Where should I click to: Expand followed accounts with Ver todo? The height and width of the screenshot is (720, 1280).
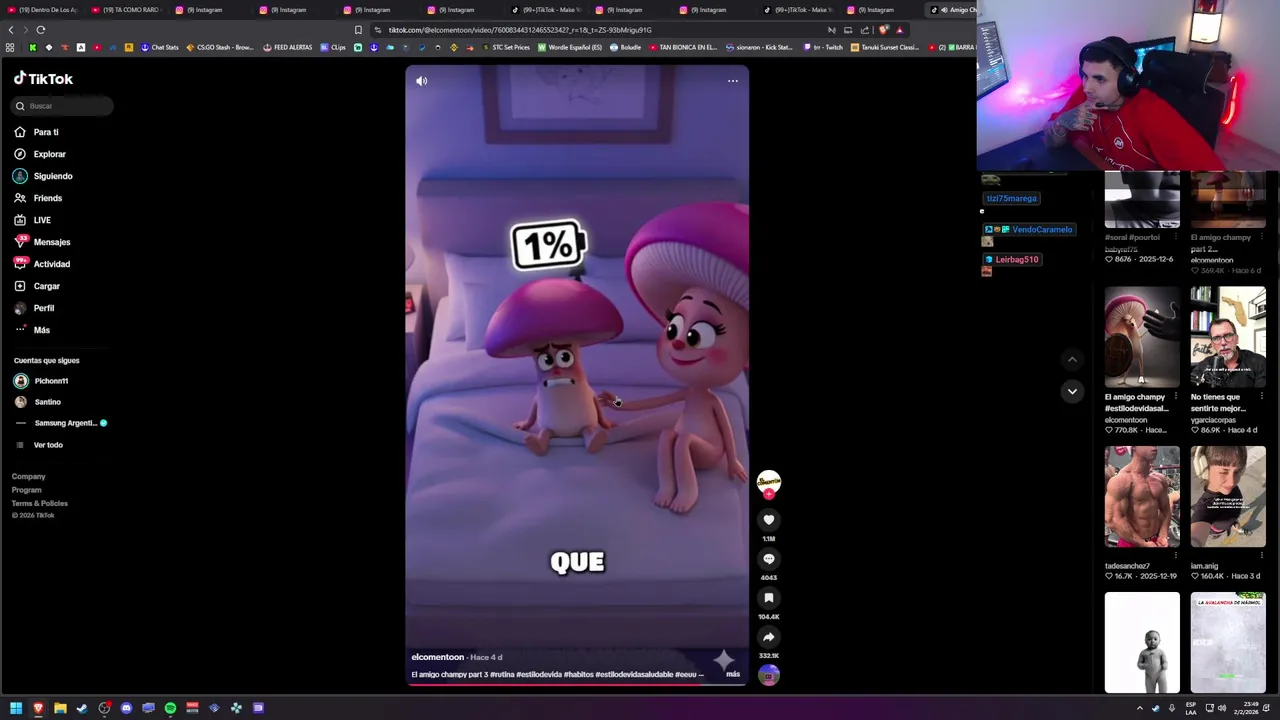(48, 445)
